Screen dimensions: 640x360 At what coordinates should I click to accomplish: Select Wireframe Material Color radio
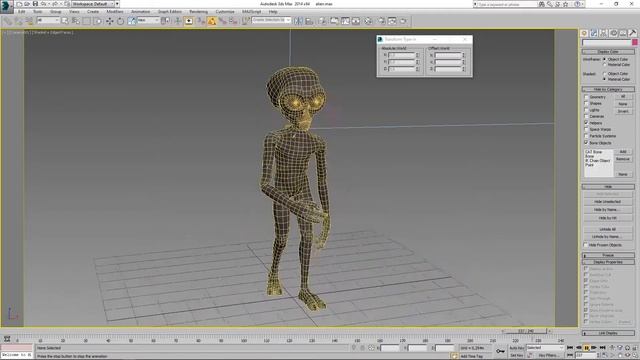(x=605, y=64)
